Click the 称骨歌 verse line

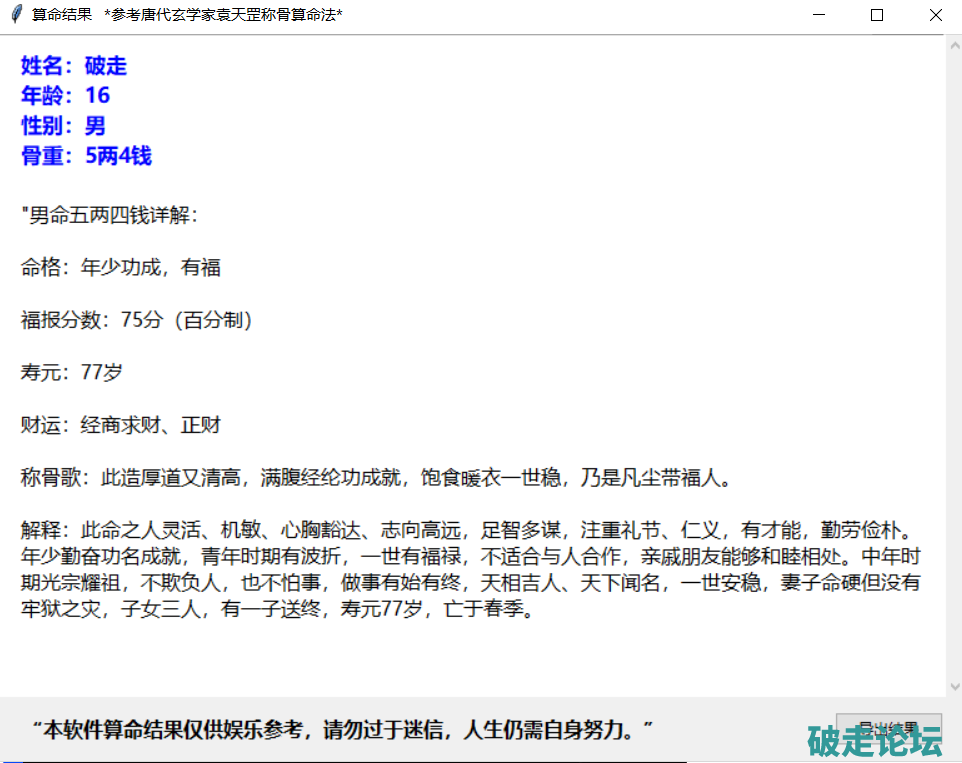[376, 478]
